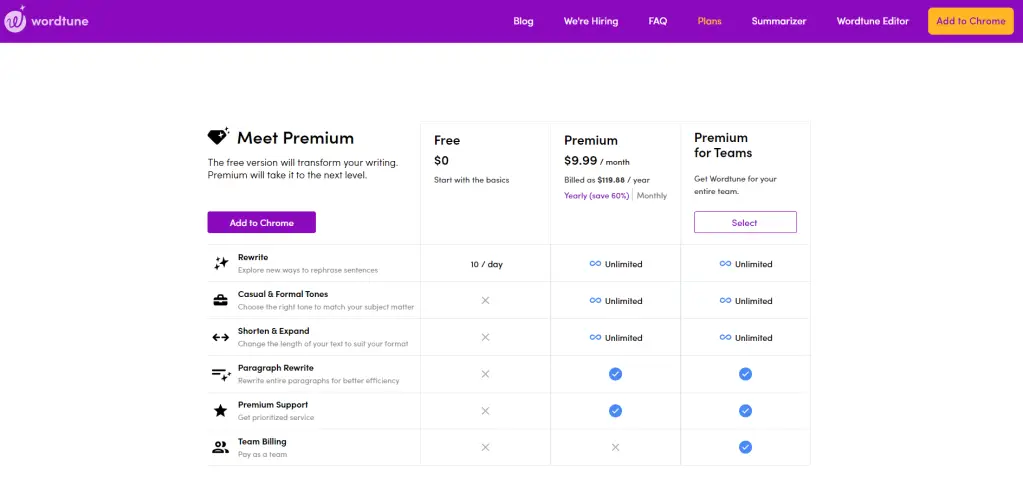
Task: Click Free X mark for Casual & Formal Tones
Action: (x=485, y=300)
